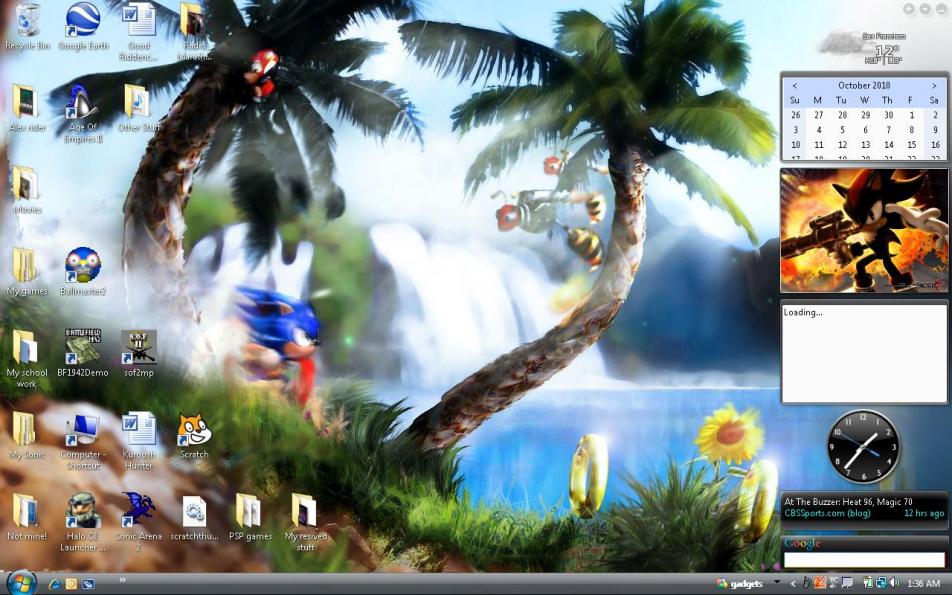Screen dimensions: 952x595
Task: Click the orange tray icon
Action: point(820,583)
